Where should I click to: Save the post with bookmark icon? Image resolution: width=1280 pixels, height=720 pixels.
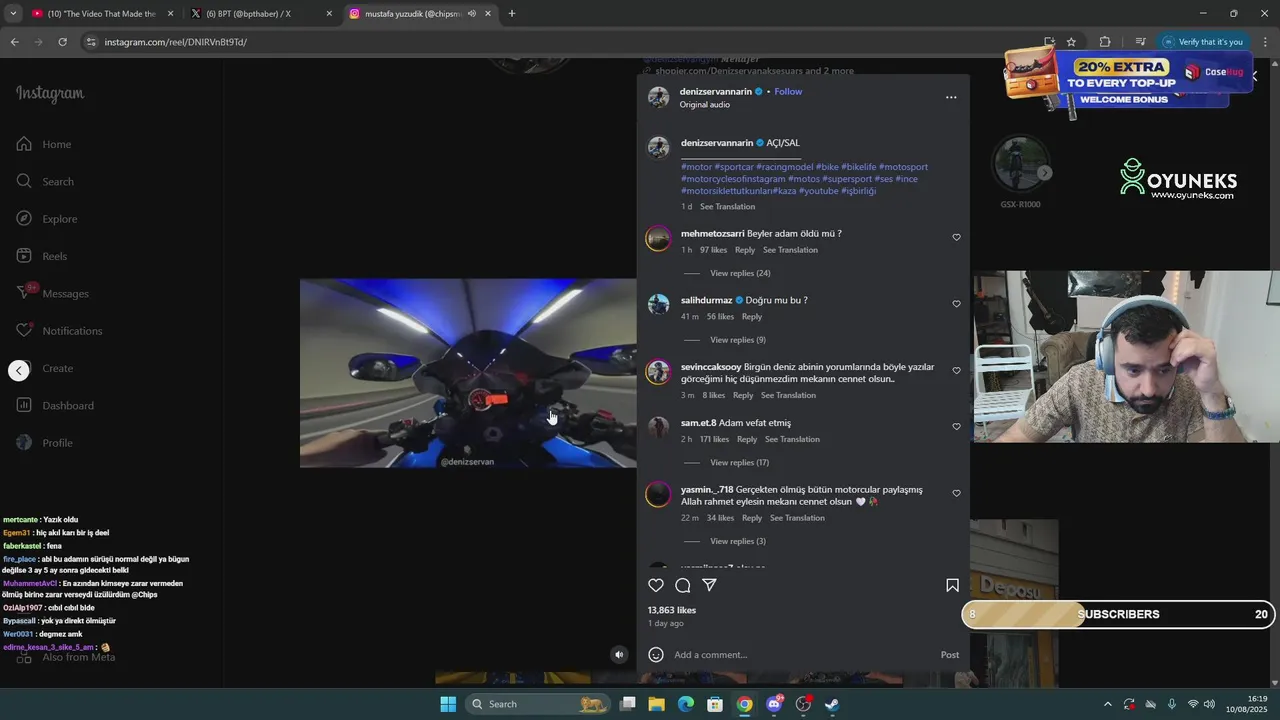(x=952, y=585)
